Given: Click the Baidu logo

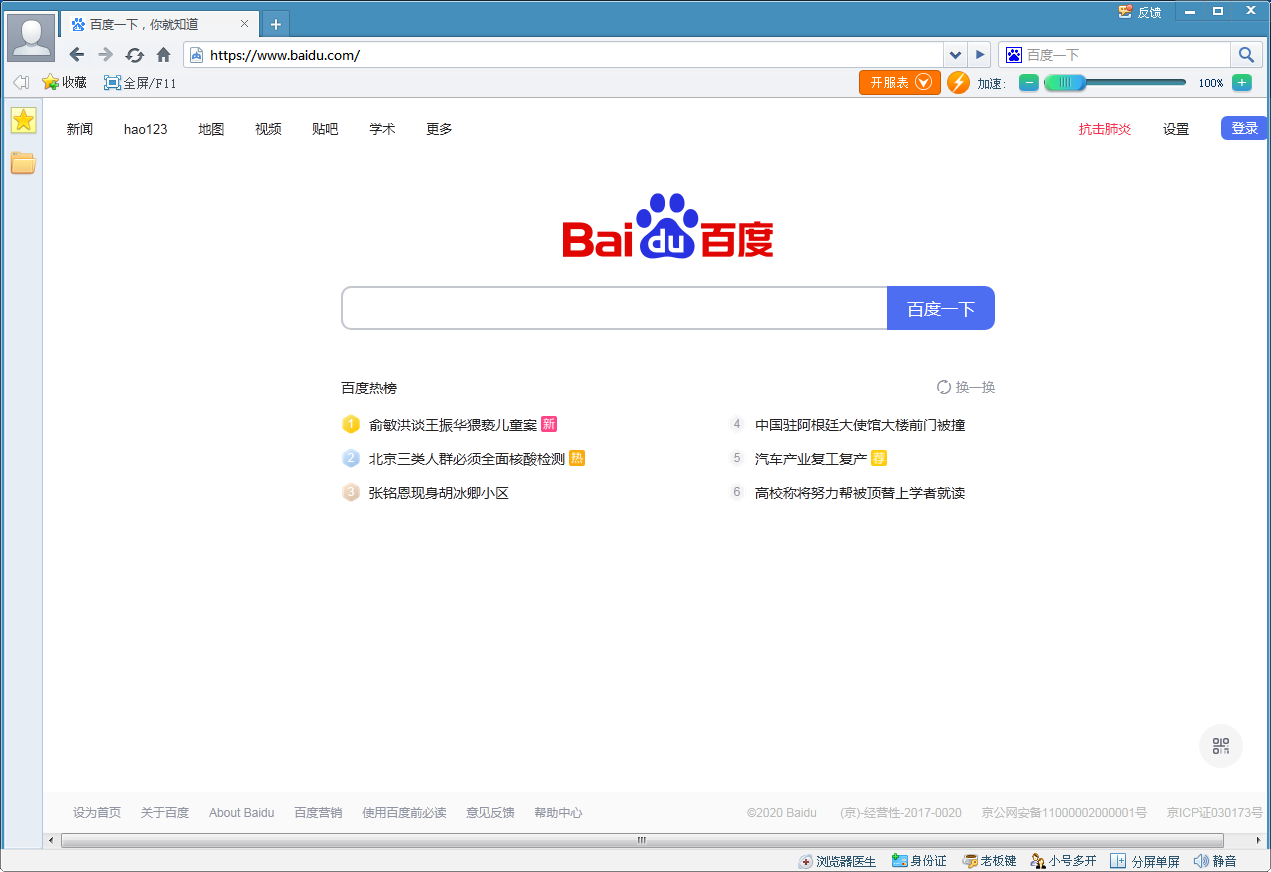Looking at the screenshot, I should click(x=668, y=226).
